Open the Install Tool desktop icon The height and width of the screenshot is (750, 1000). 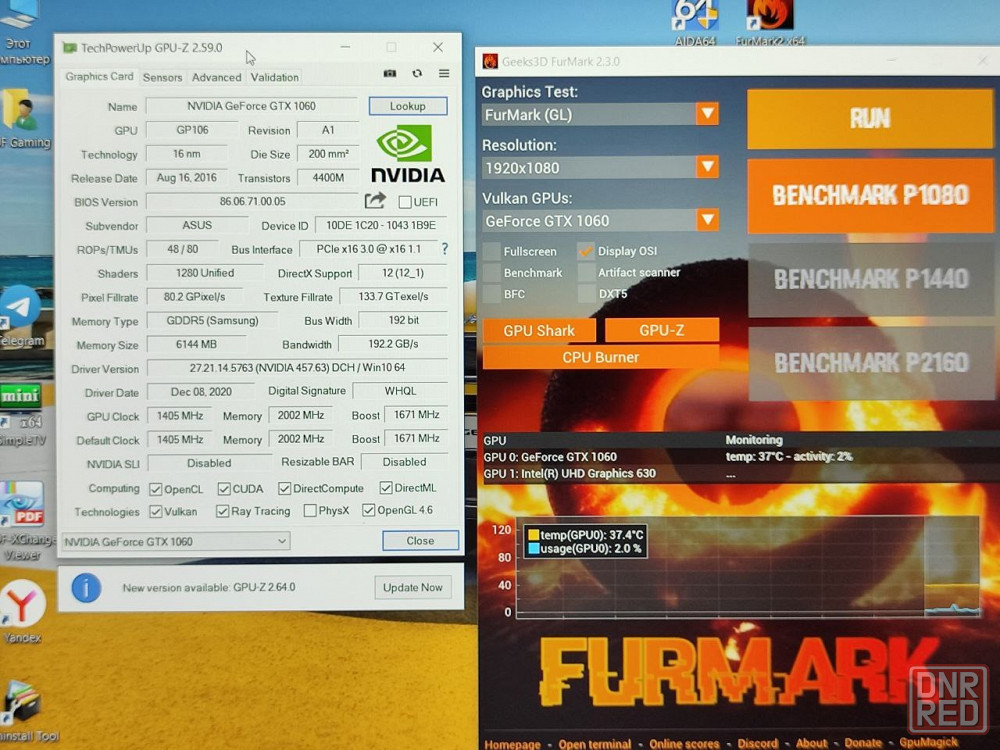26,711
